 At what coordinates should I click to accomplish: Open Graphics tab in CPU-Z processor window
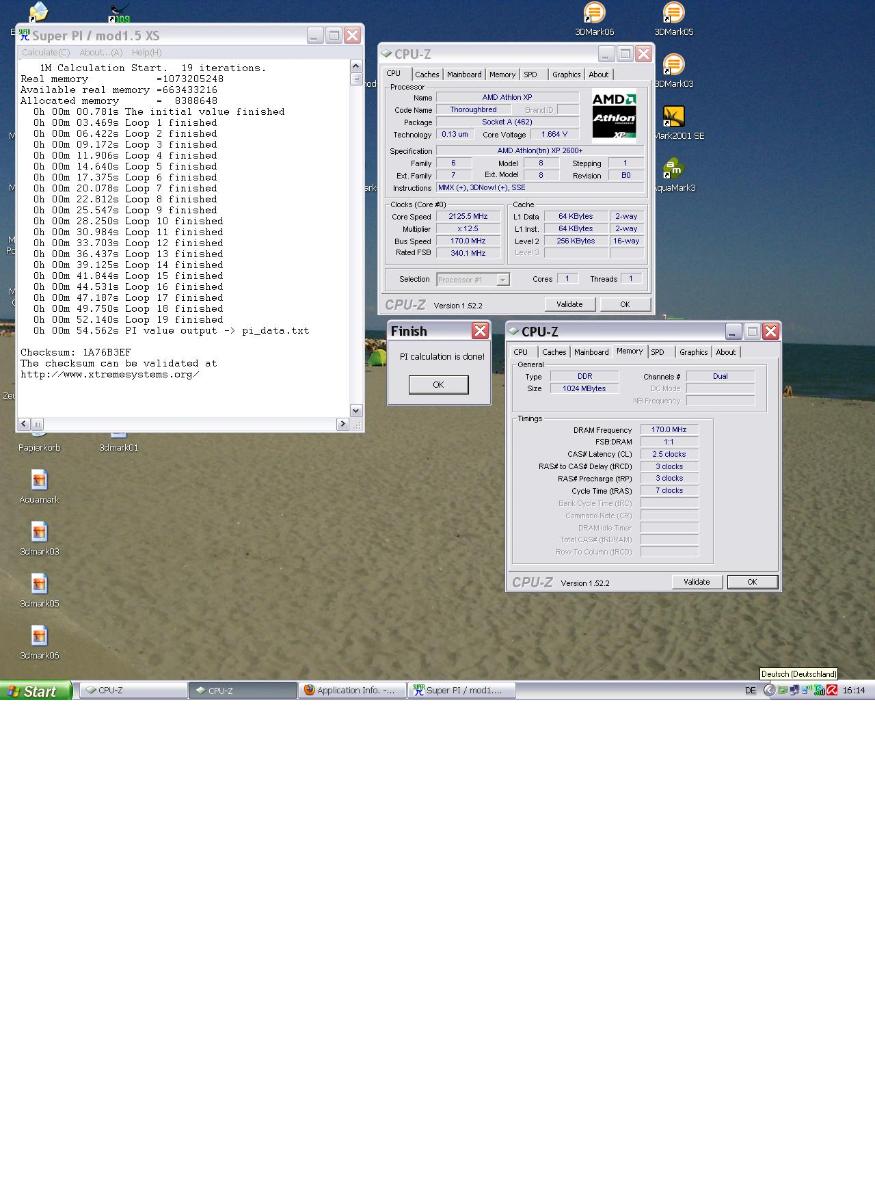pos(566,74)
